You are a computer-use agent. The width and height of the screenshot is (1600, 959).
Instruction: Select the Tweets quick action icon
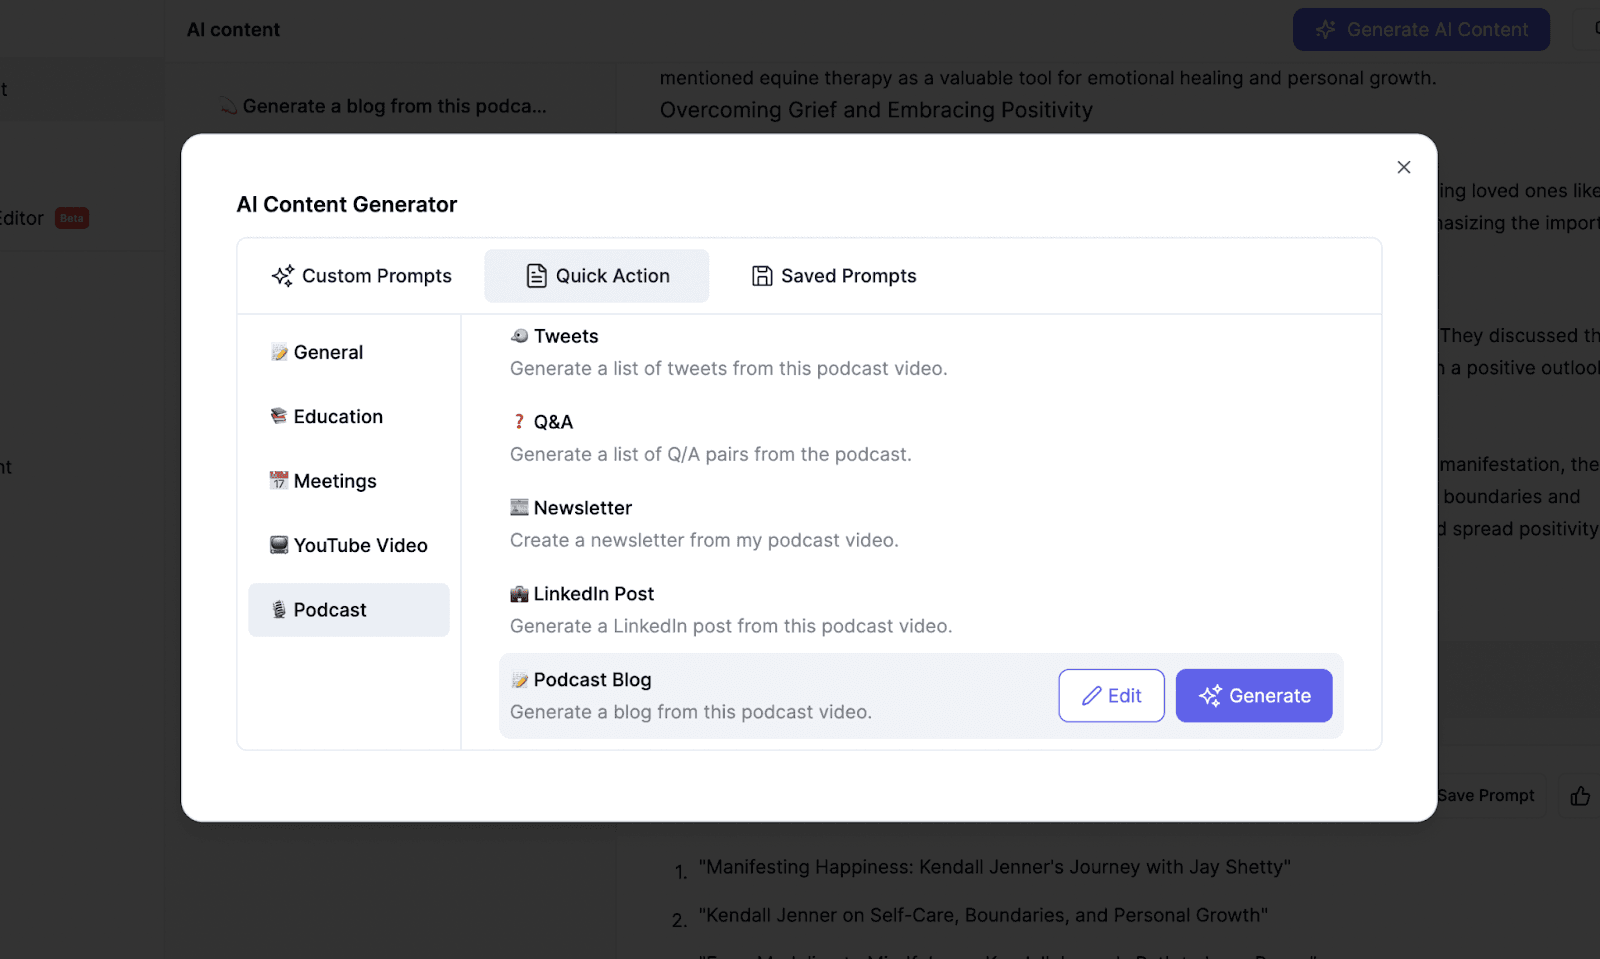click(518, 336)
